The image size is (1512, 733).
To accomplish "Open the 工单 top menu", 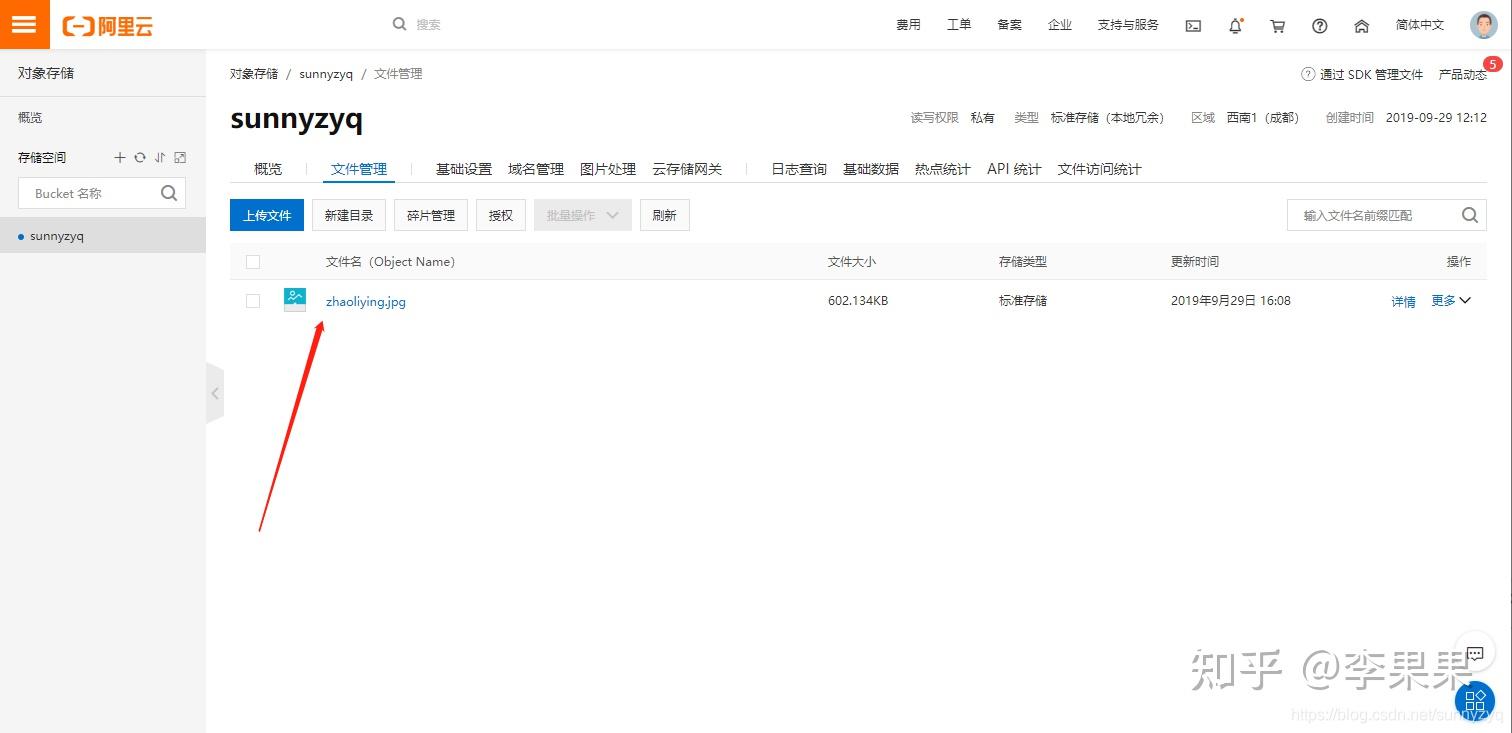I will click(959, 25).
